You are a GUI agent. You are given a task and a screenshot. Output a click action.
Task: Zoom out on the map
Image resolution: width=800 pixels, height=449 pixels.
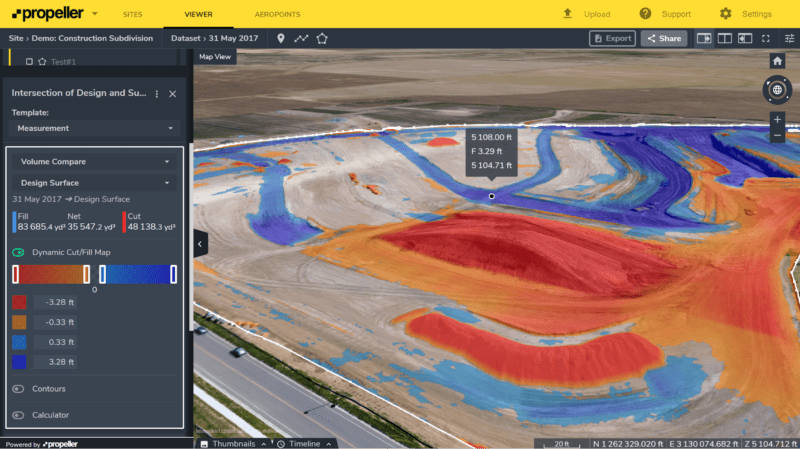[777, 135]
